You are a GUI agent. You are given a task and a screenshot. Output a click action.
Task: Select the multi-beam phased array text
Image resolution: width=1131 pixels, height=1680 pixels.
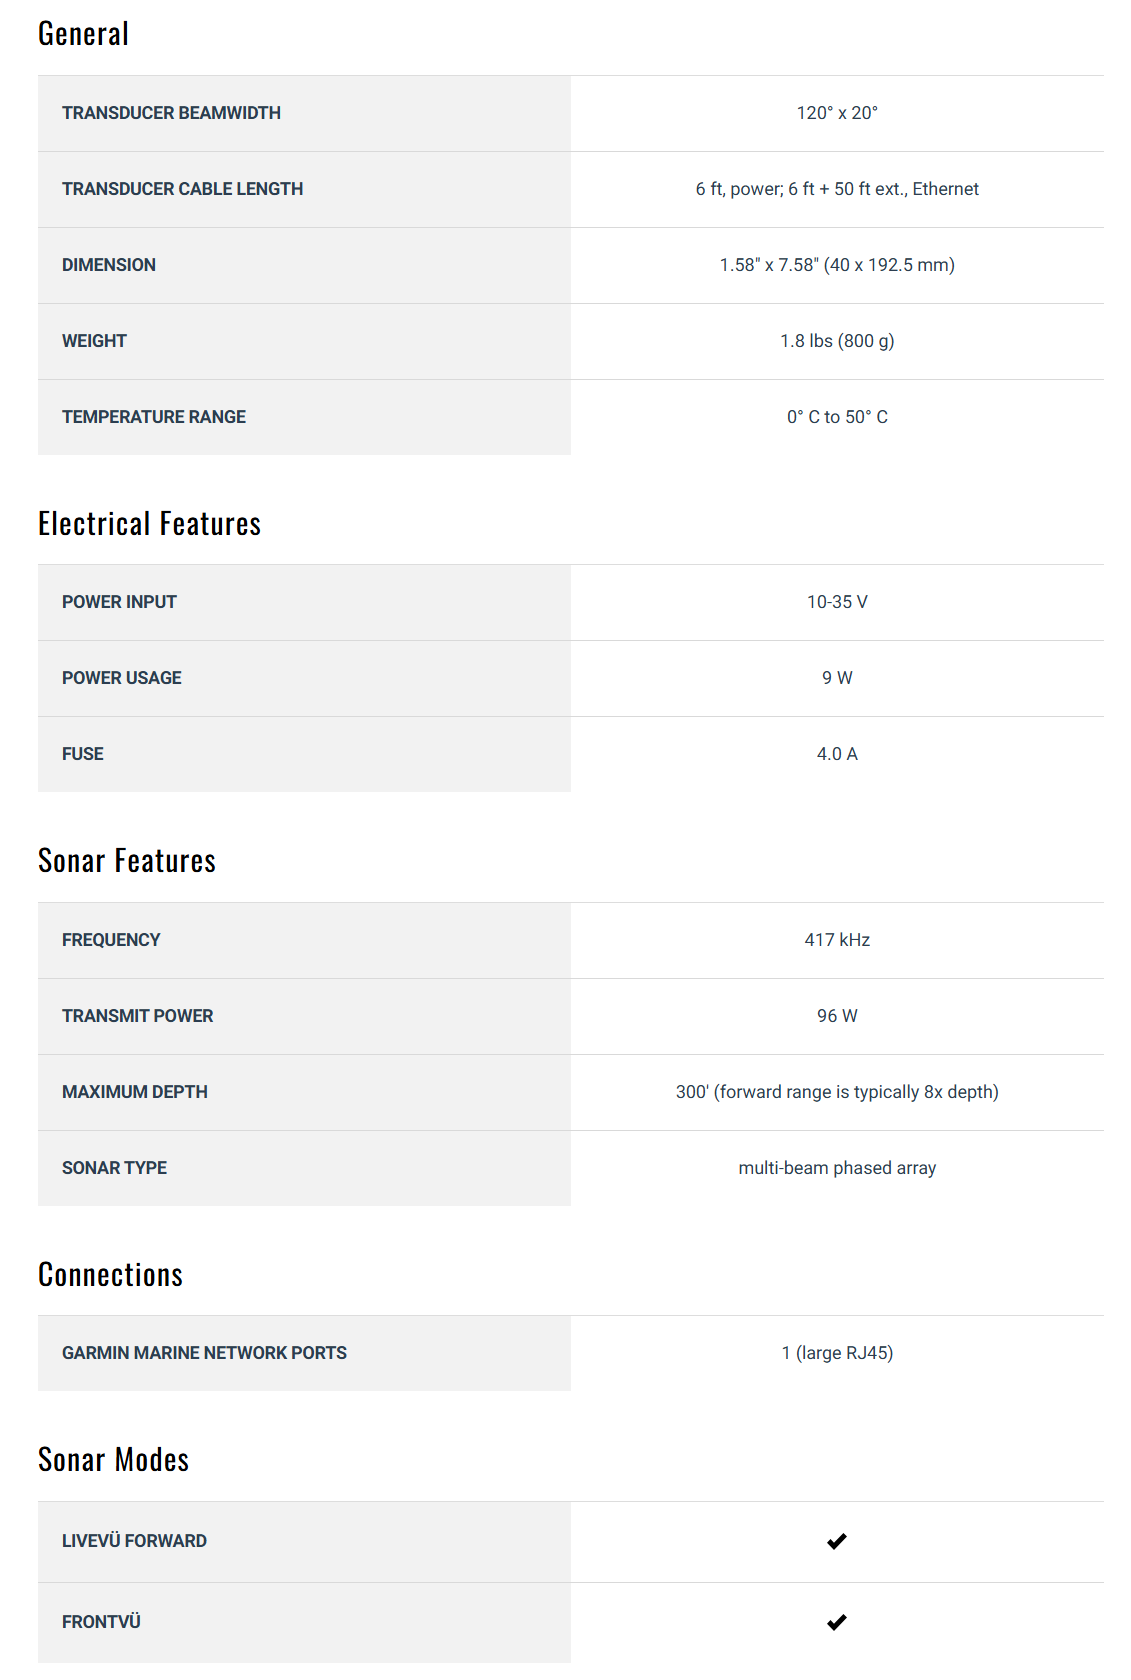coord(837,1168)
